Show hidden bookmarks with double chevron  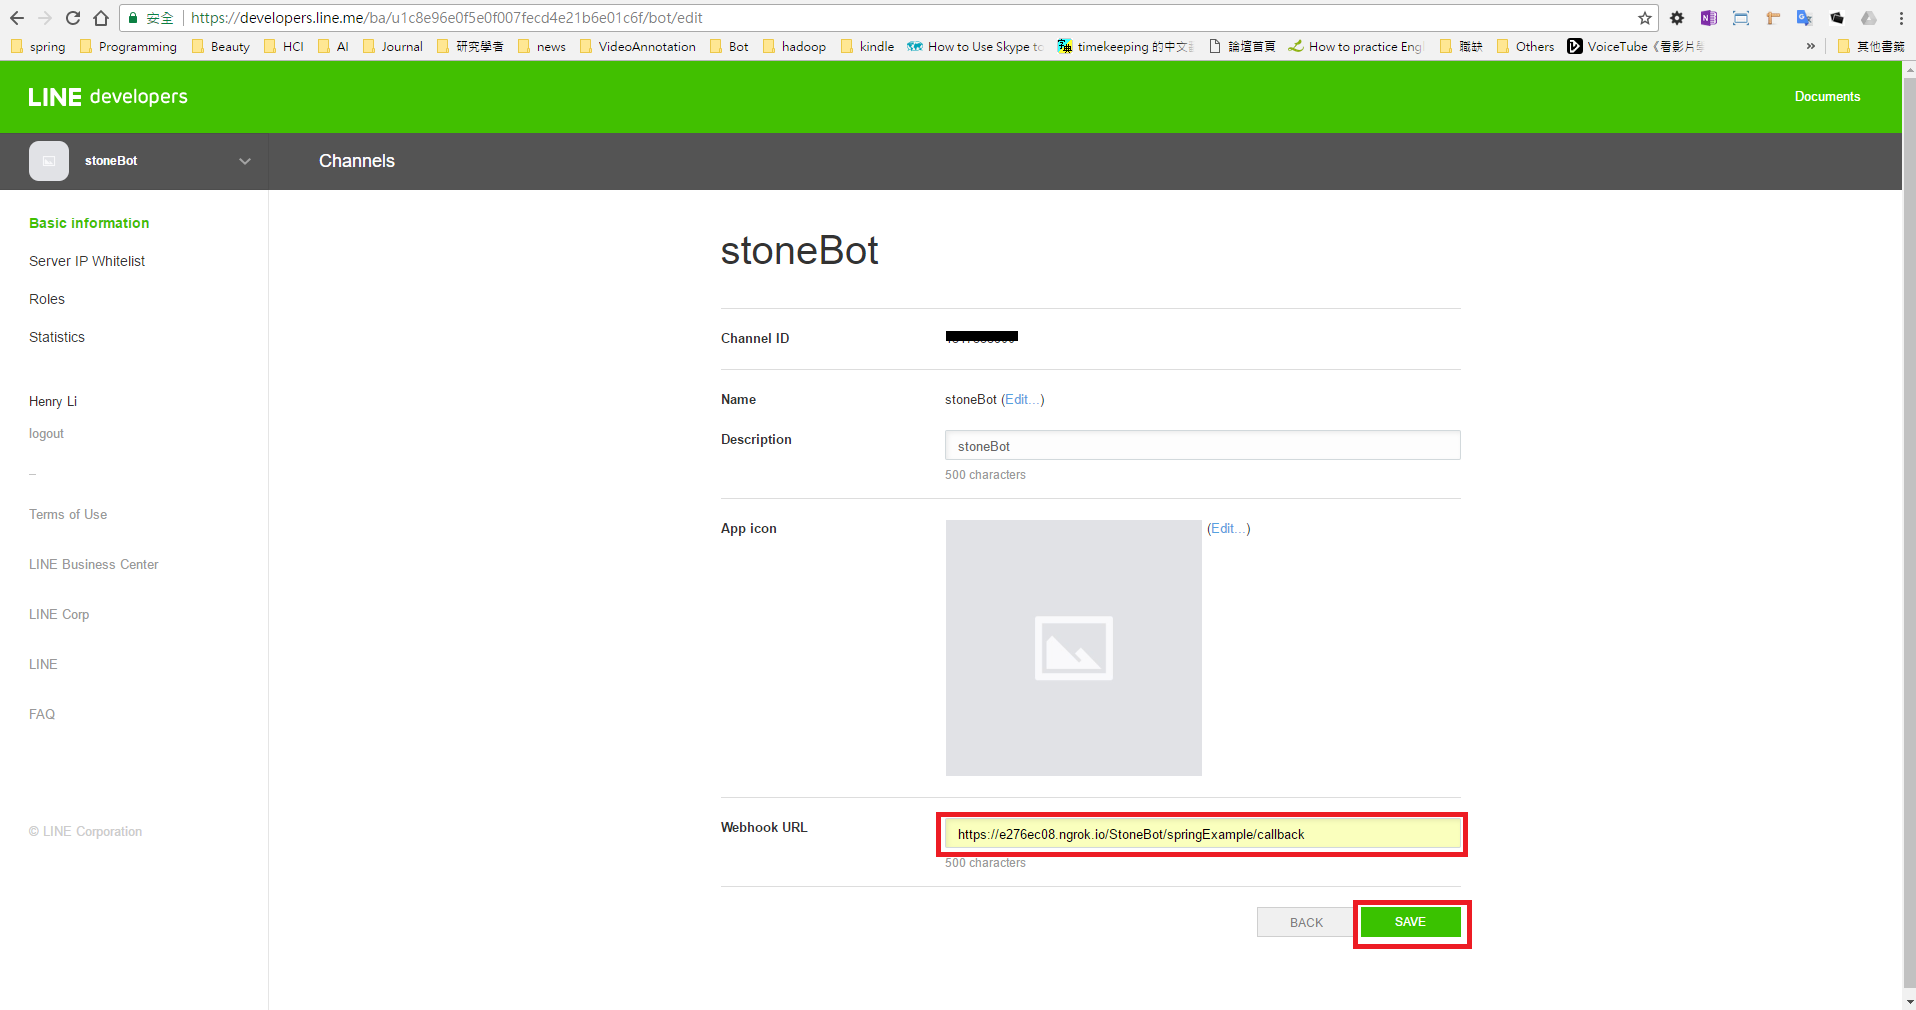tap(1810, 46)
